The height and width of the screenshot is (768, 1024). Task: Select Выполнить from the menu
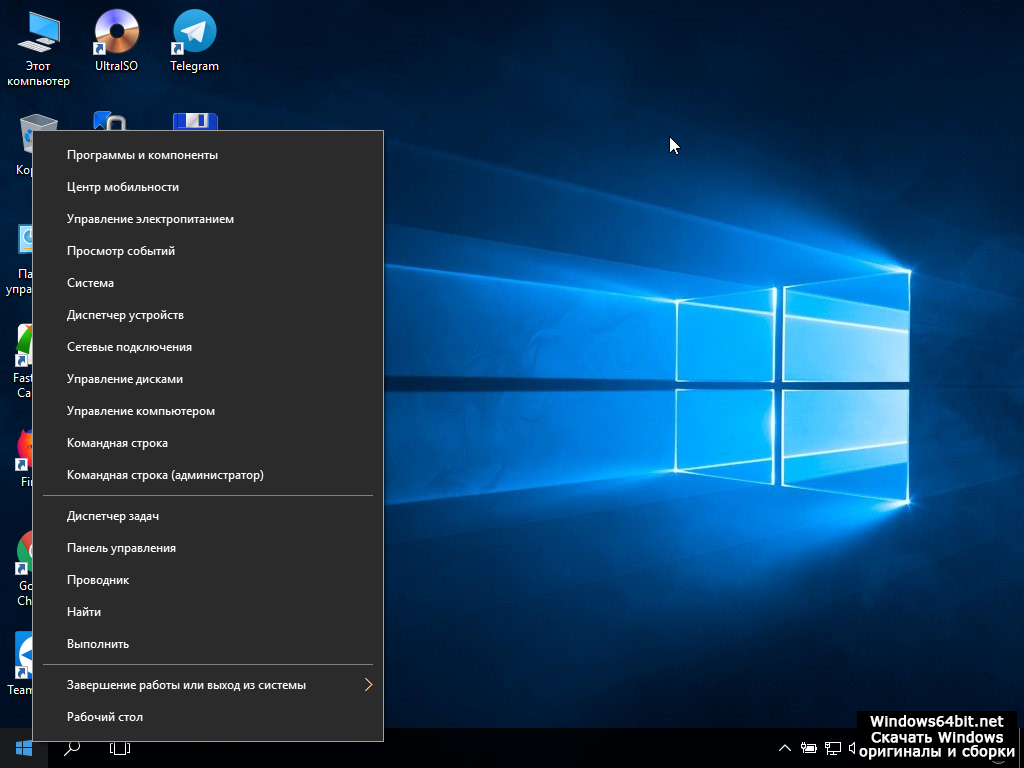(x=98, y=644)
